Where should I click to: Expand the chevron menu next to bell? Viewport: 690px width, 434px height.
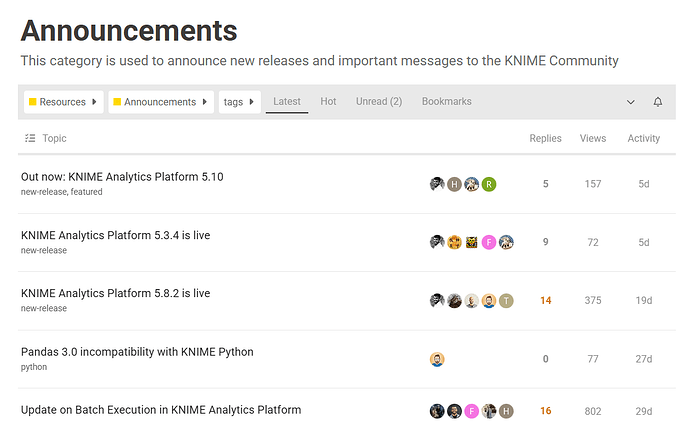pyautogui.click(x=630, y=102)
